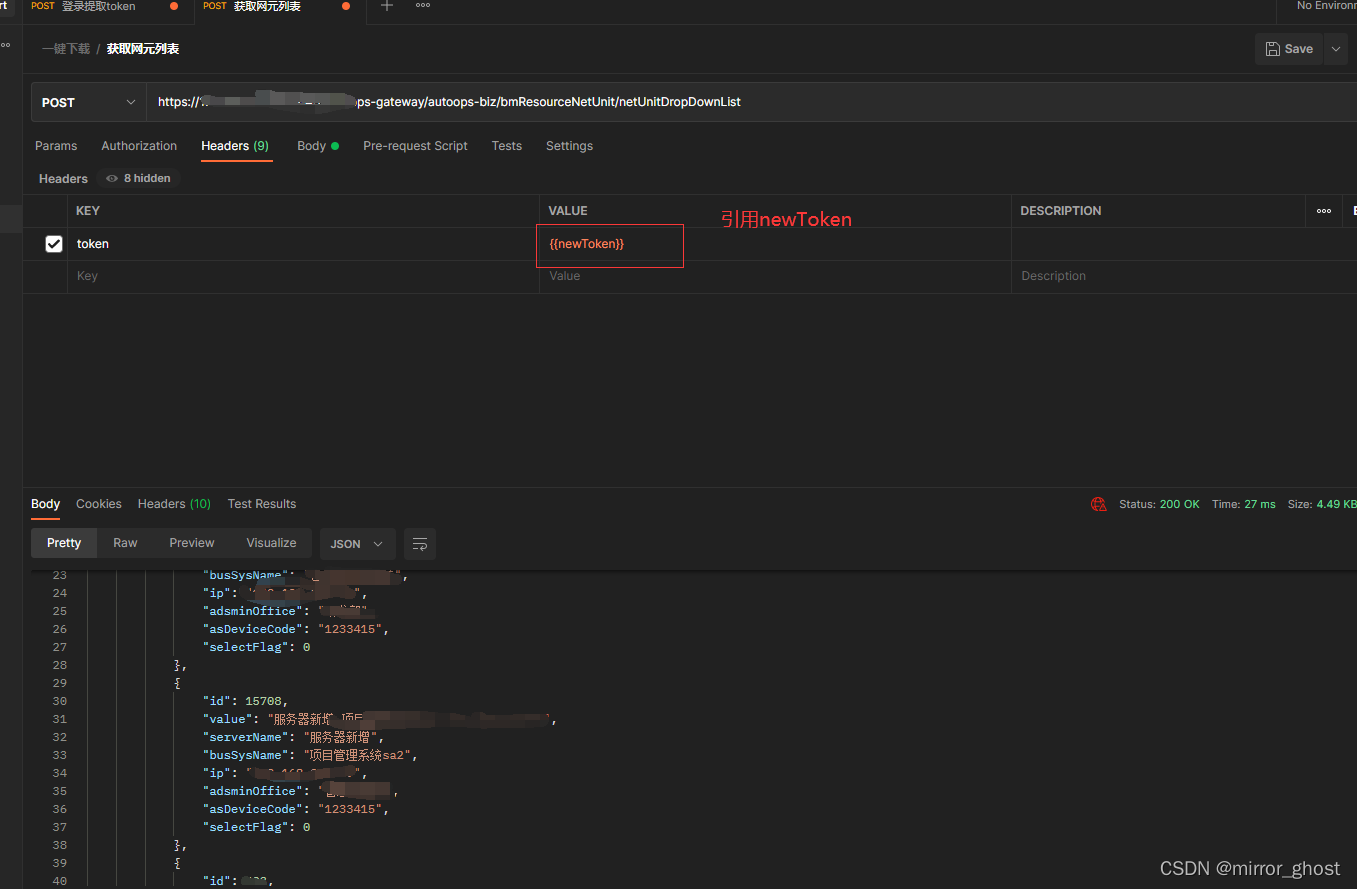The image size is (1357, 889).
Task: Open the Test Results tab
Action: (x=262, y=504)
